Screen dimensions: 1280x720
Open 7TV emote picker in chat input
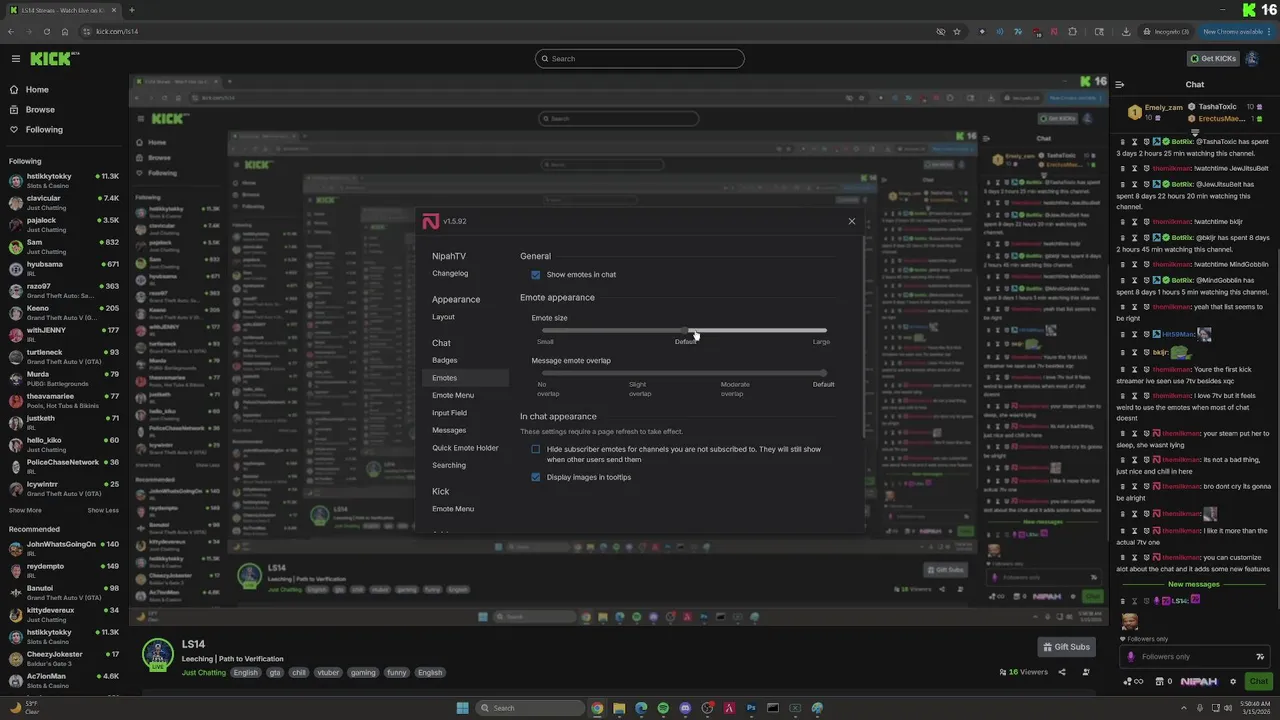(1260, 657)
